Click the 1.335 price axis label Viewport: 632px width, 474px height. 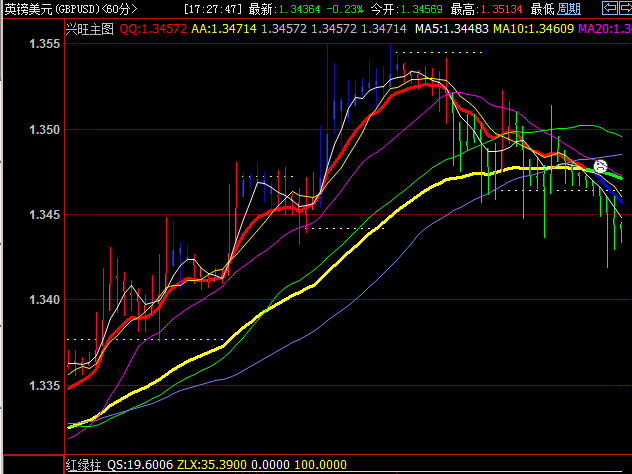pos(44,385)
